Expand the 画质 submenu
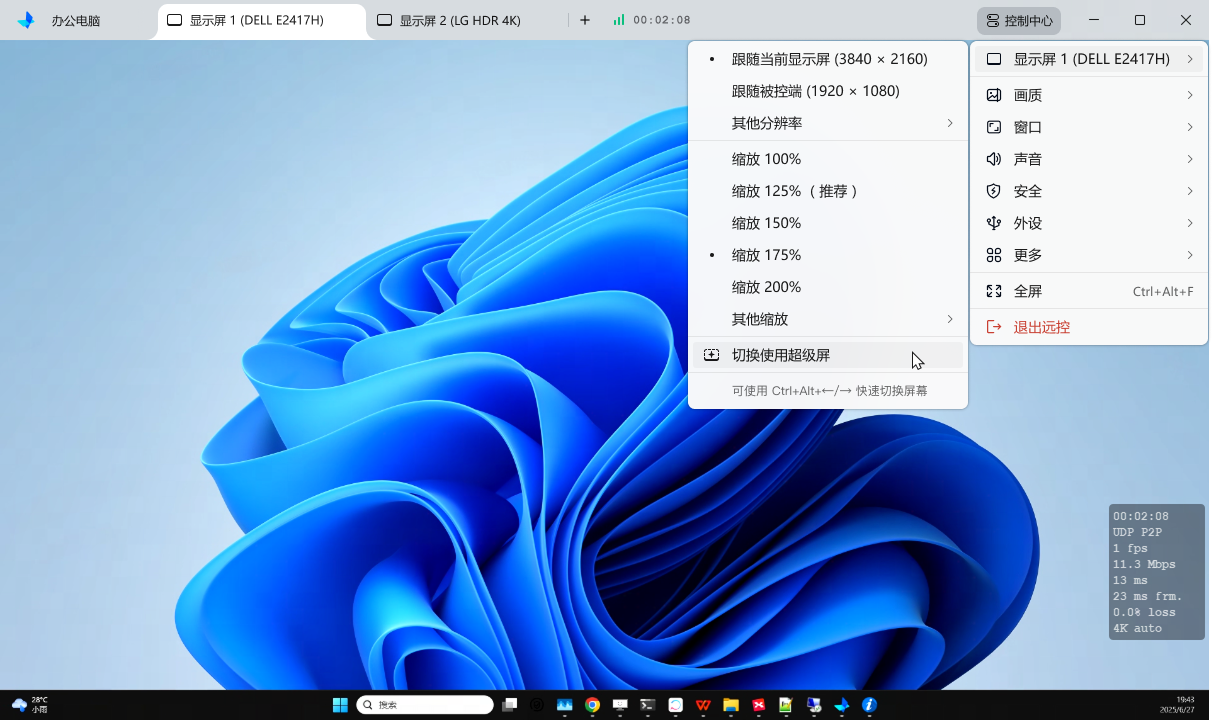 (x=1089, y=95)
